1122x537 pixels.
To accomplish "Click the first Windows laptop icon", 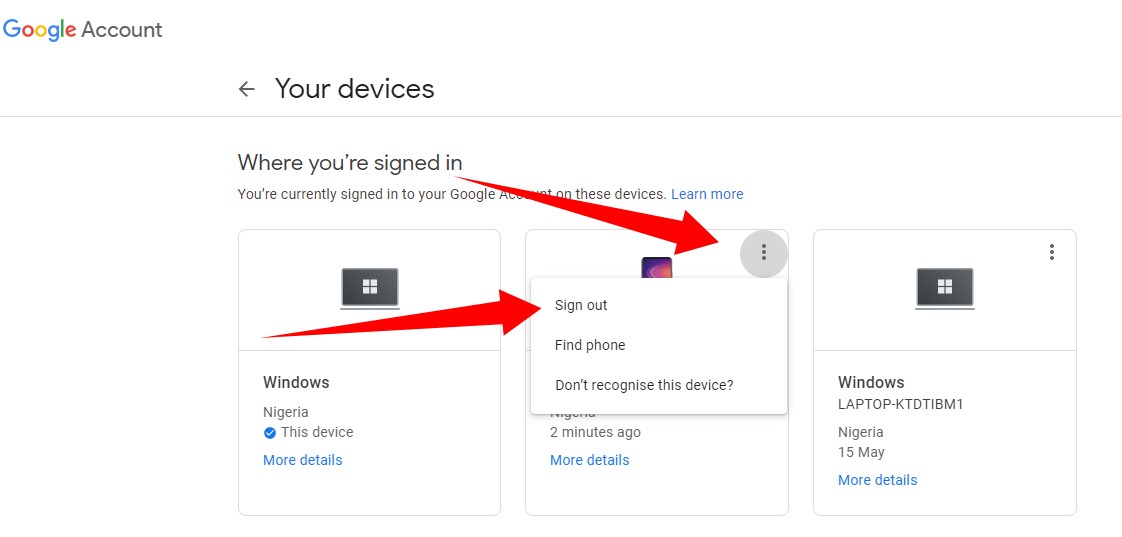I will pos(370,289).
